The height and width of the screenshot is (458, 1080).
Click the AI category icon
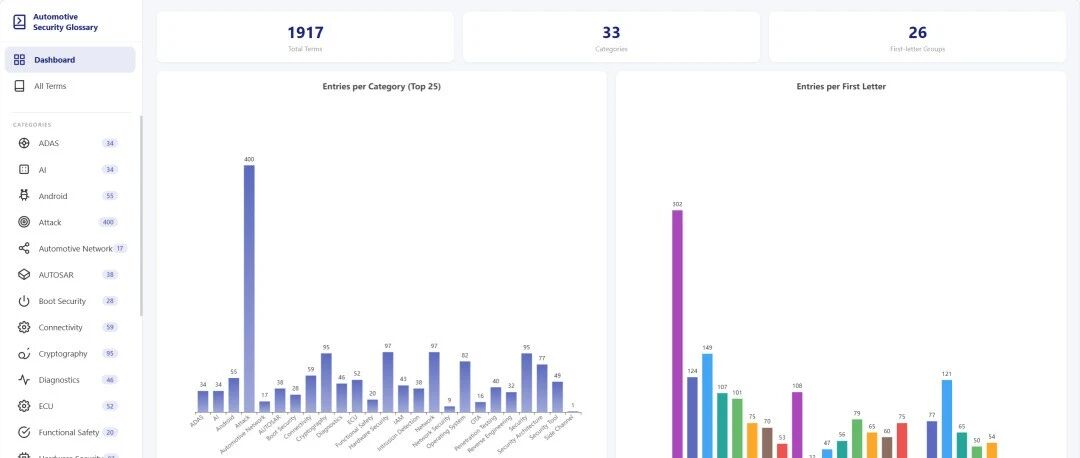coord(24,169)
